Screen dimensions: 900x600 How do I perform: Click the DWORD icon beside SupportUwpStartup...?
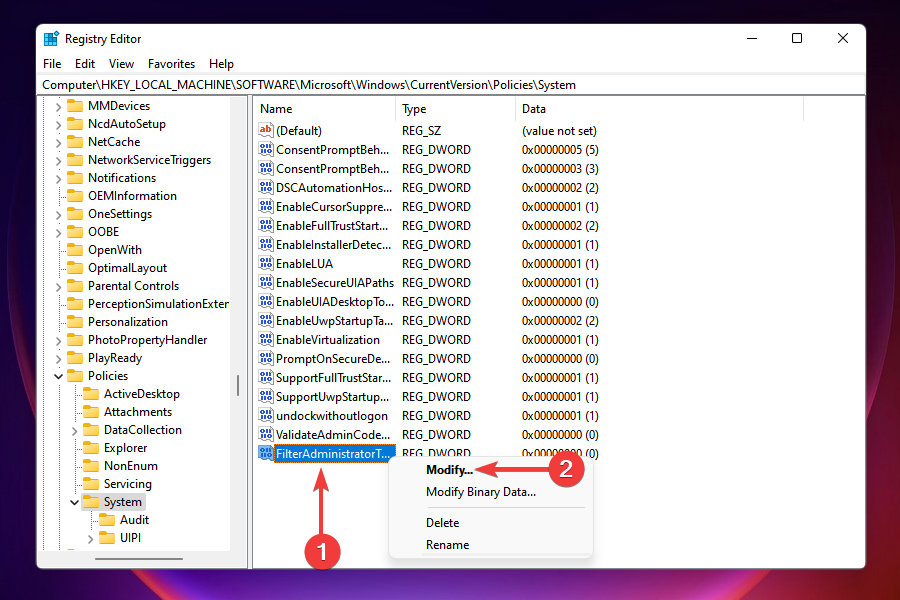point(265,396)
